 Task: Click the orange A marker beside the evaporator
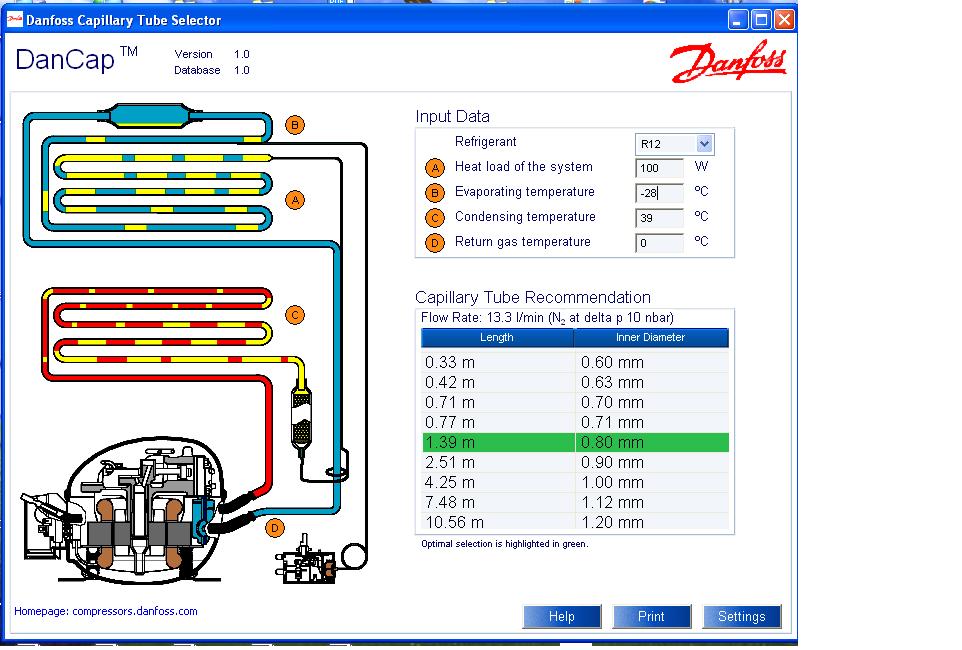294,200
